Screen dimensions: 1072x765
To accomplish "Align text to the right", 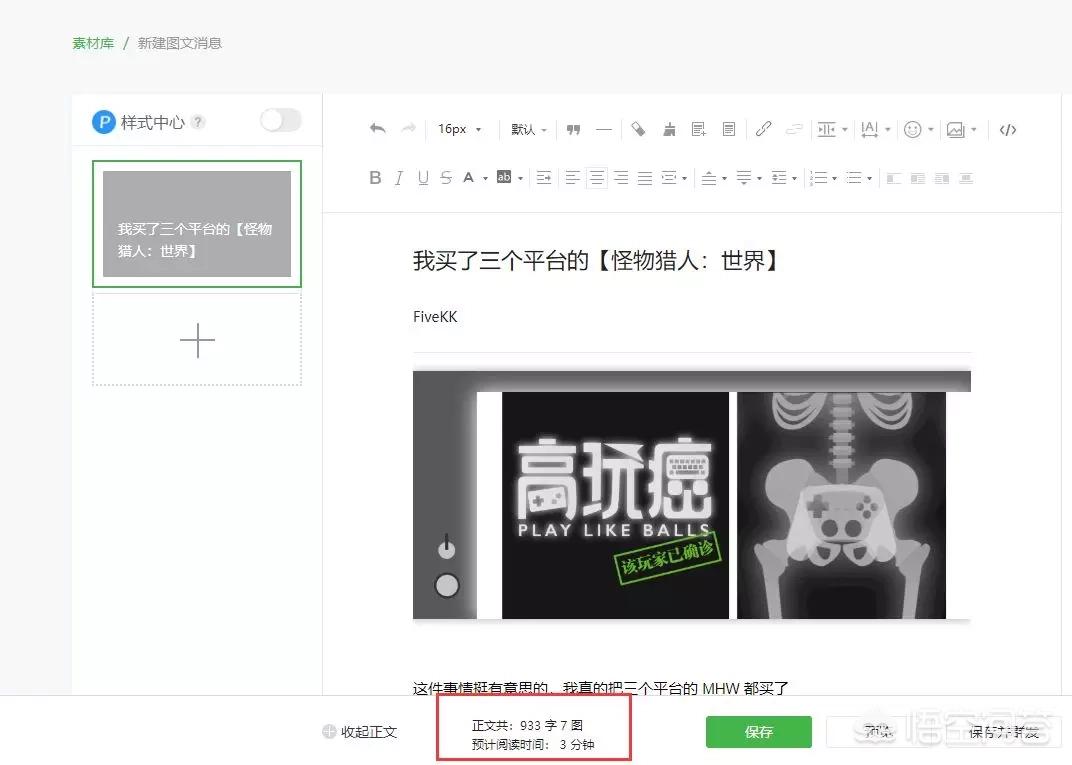I will click(621, 178).
